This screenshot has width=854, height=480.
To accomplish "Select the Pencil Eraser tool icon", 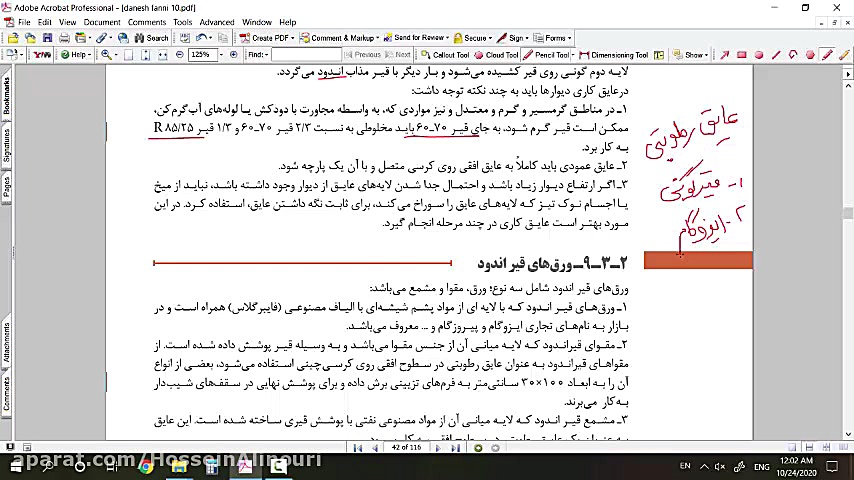I will [x=844, y=54].
